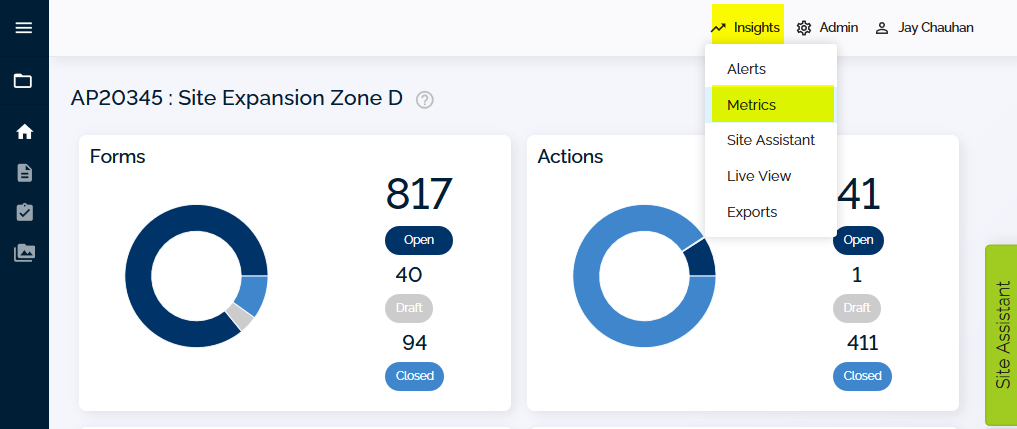Viewport: 1017px width, 429px height.
Task: Click the Forms donut chart
Action: [x=196, y=276]
